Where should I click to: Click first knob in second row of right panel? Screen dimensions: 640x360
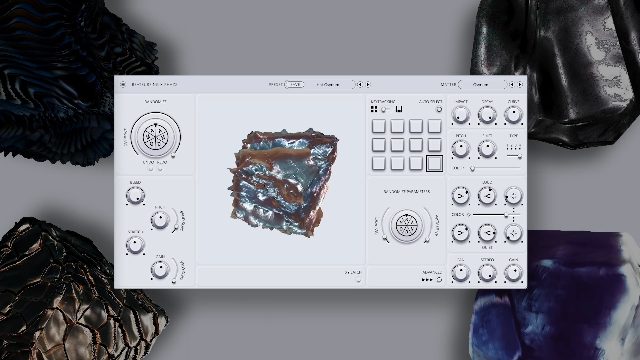point(461,149)
